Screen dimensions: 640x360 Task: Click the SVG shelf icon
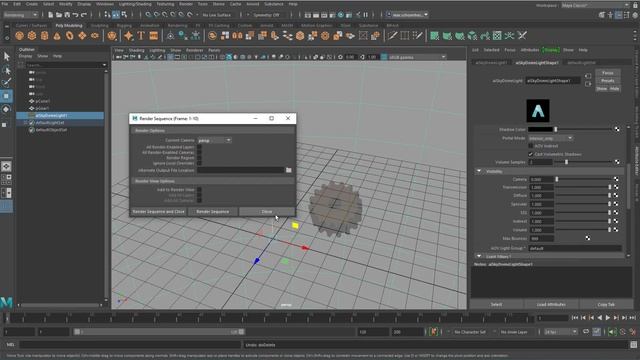[x=153, y=36]
